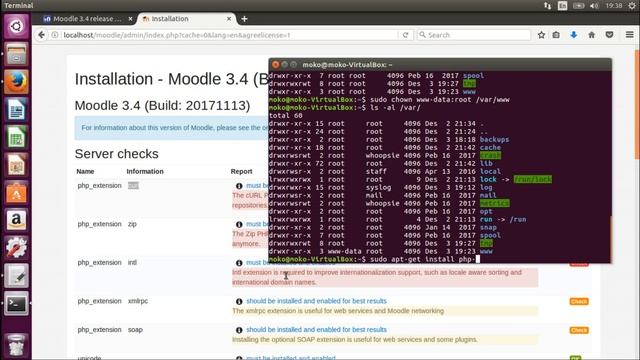
Task: Open Firefox downloads arrow
Action: pos(573,35)
